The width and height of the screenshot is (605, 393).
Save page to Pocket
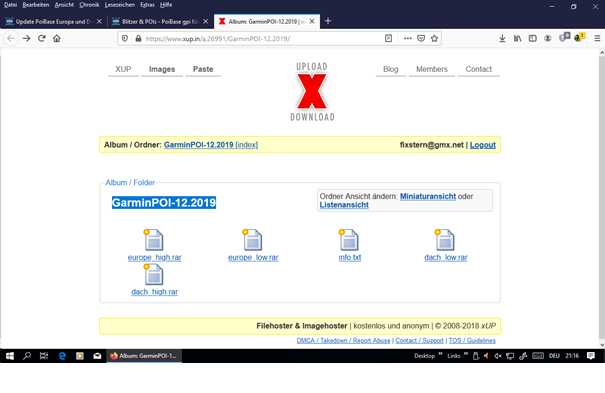tap(421, 38)
